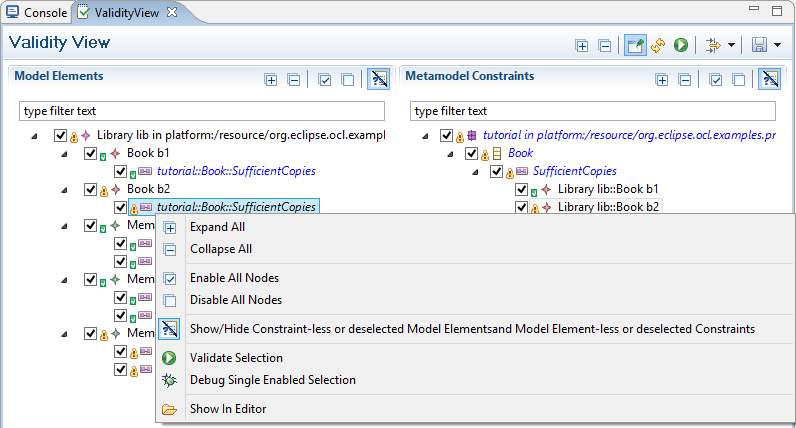Image resolution: width=796 pixels, height=428 pixels.
Task: Open the save dropdown arrow in main toolbar
Action: (777, 45)
